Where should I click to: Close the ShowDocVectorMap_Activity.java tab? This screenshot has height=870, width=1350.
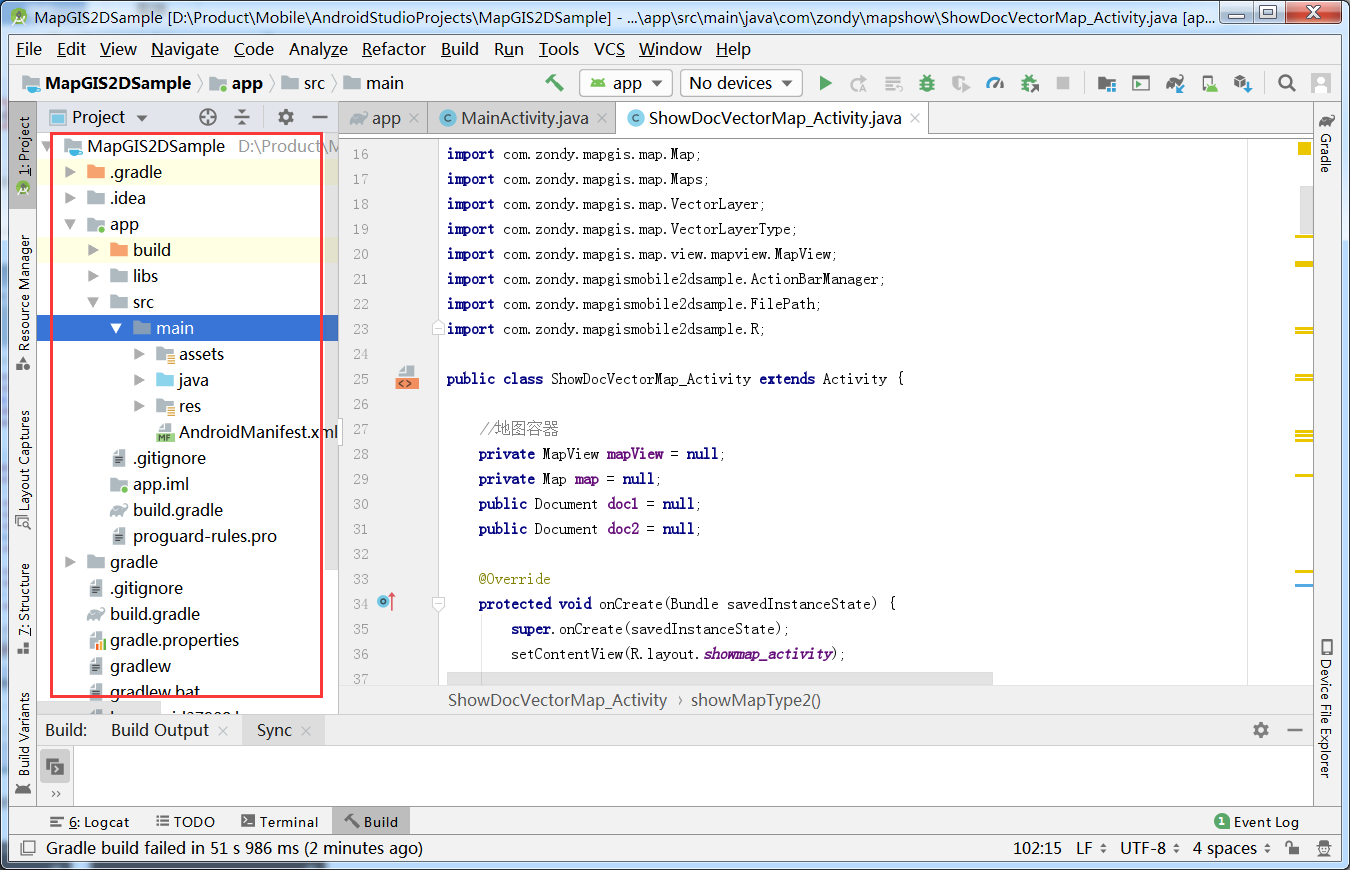click(x=915, y=118)
